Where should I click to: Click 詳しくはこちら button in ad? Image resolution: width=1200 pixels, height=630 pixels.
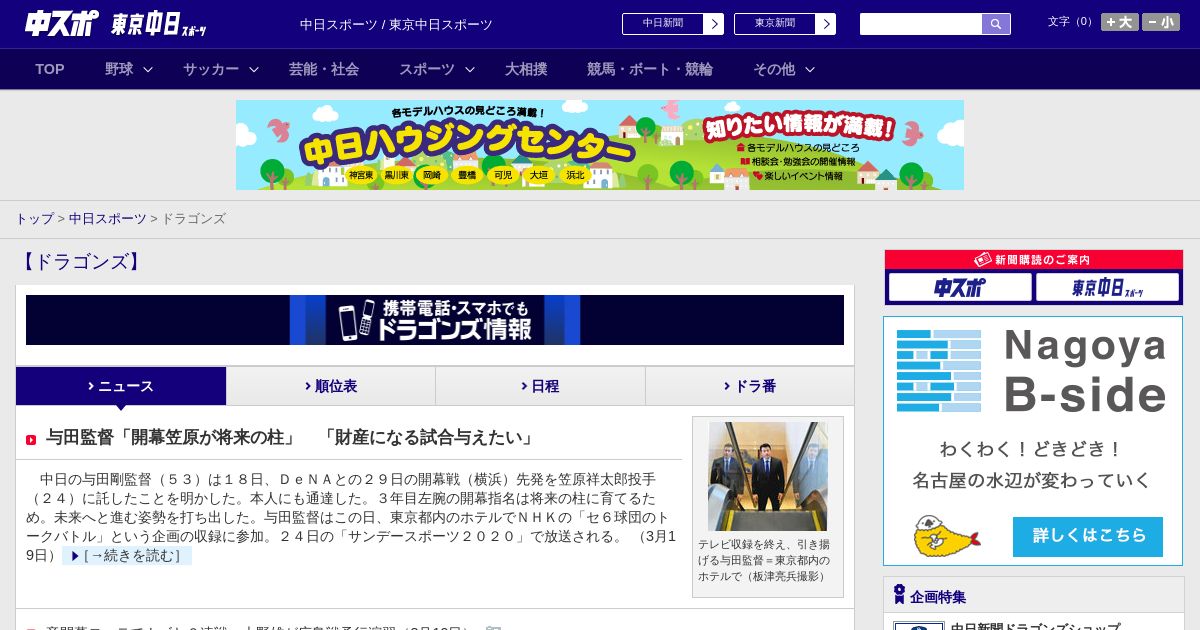point(1088,536)
